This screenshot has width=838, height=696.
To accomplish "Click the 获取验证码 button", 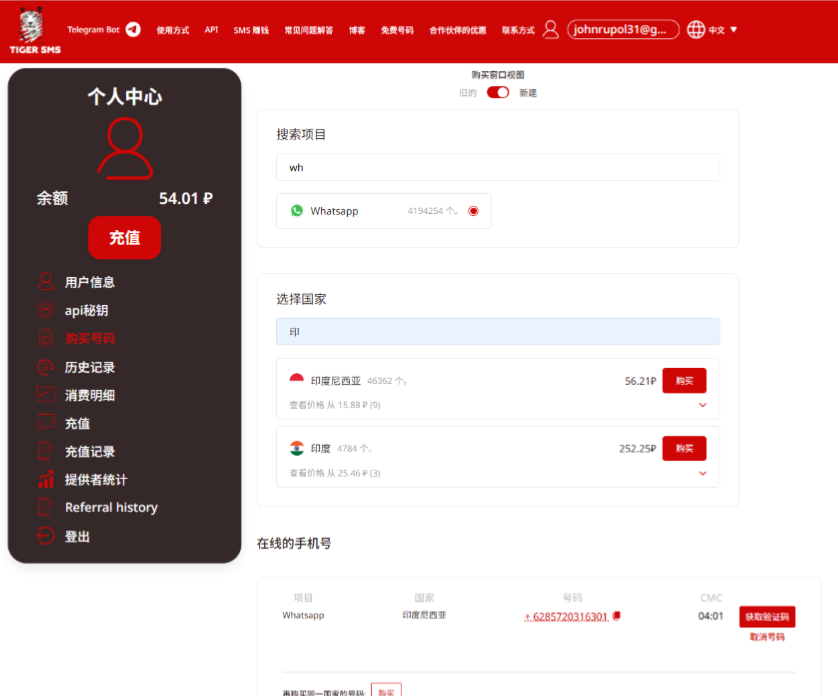I will 767,616.
